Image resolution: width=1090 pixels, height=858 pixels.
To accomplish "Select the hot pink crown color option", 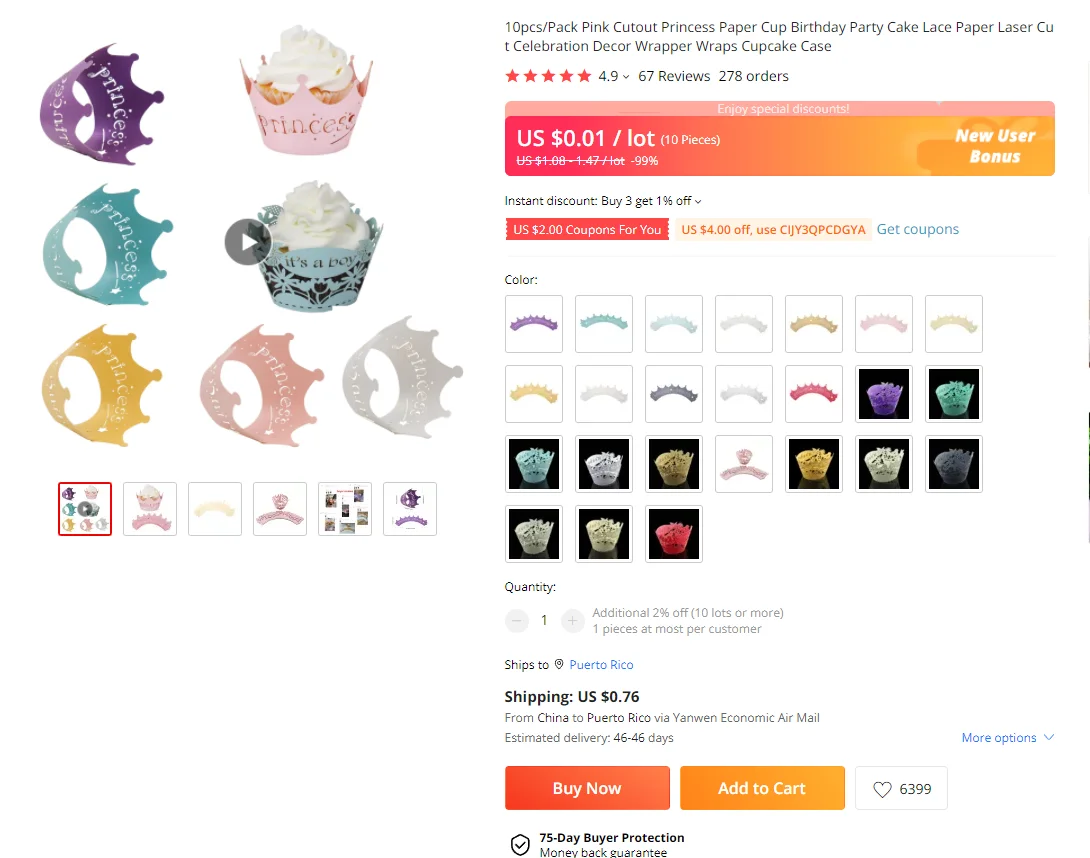I will click(813, 394).
